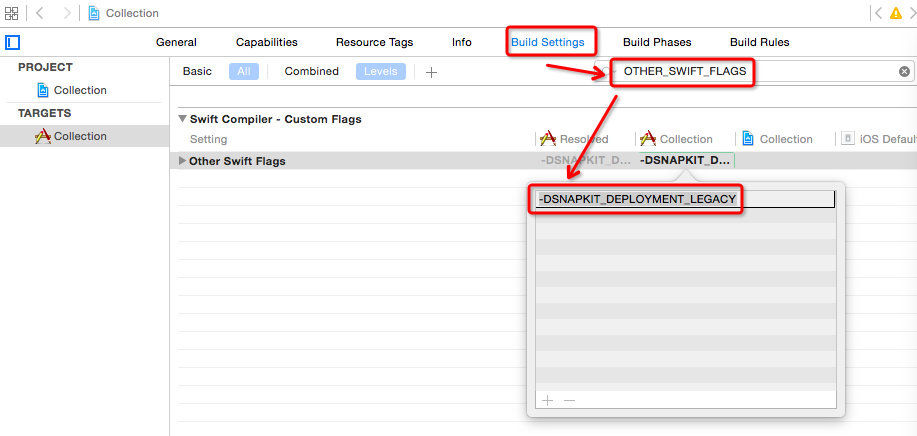Go back with the left navigation arrow
Screen dimensions: 917x436
pyautogui.click(x=40, y=13)
